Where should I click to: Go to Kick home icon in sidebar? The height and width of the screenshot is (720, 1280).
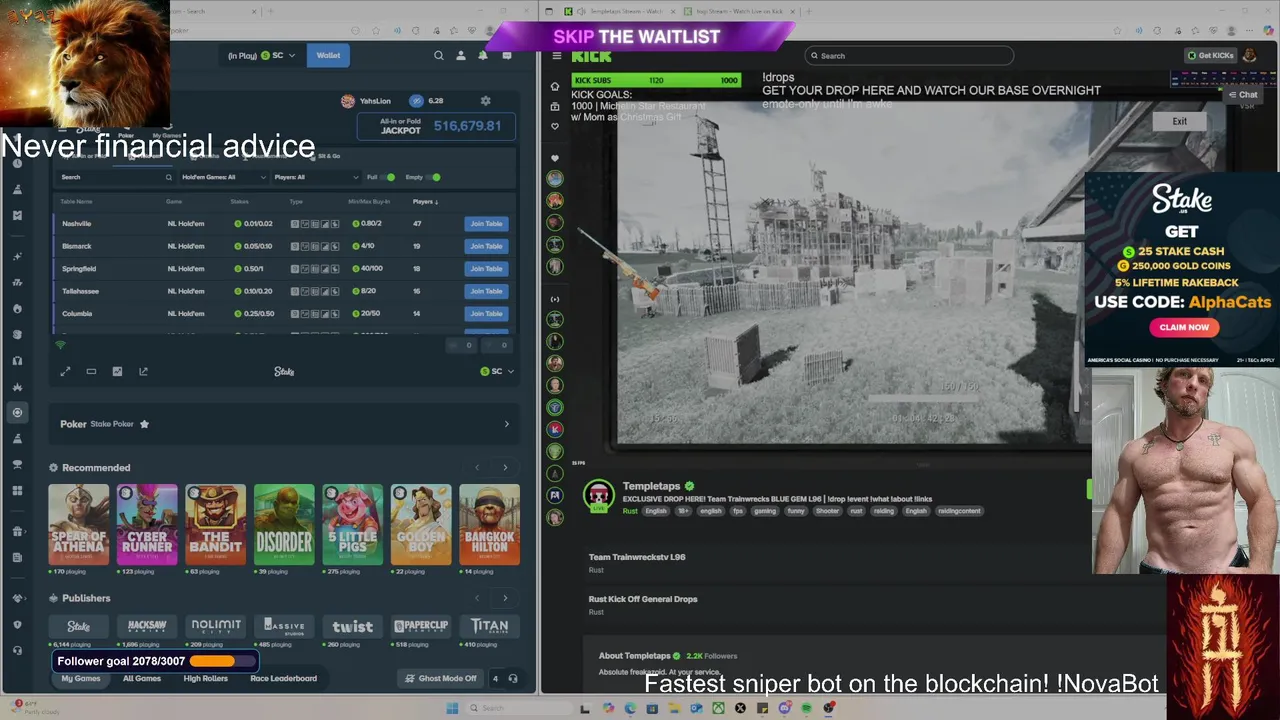[555, 86]
